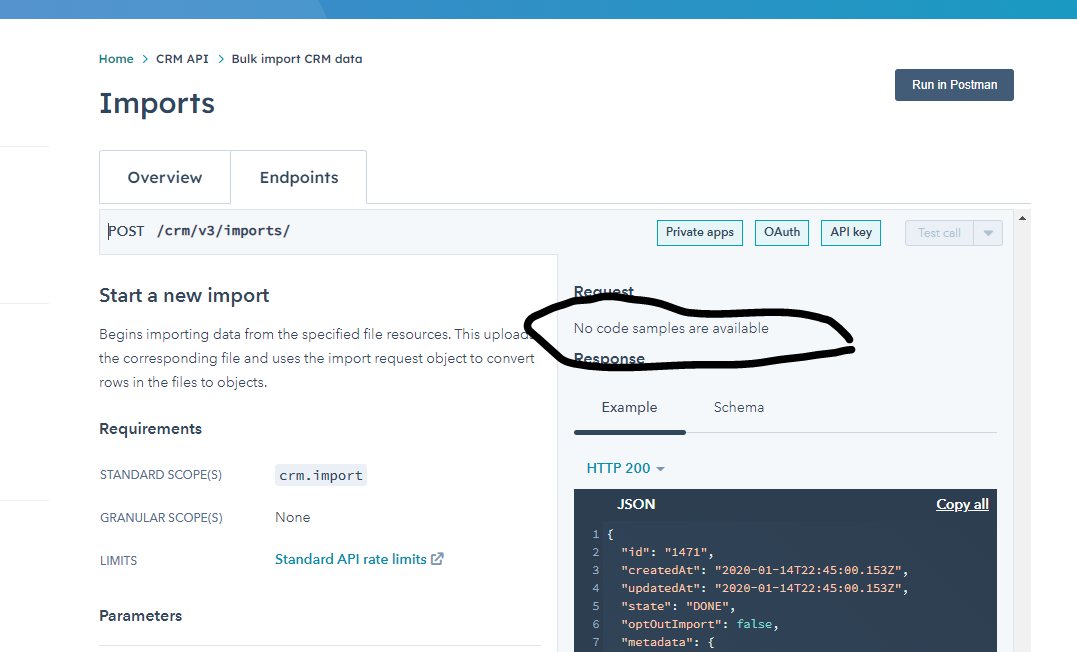Switch to the Overview tab
This screenshot has height=652, width=1077.
click(x=164, y=177)
